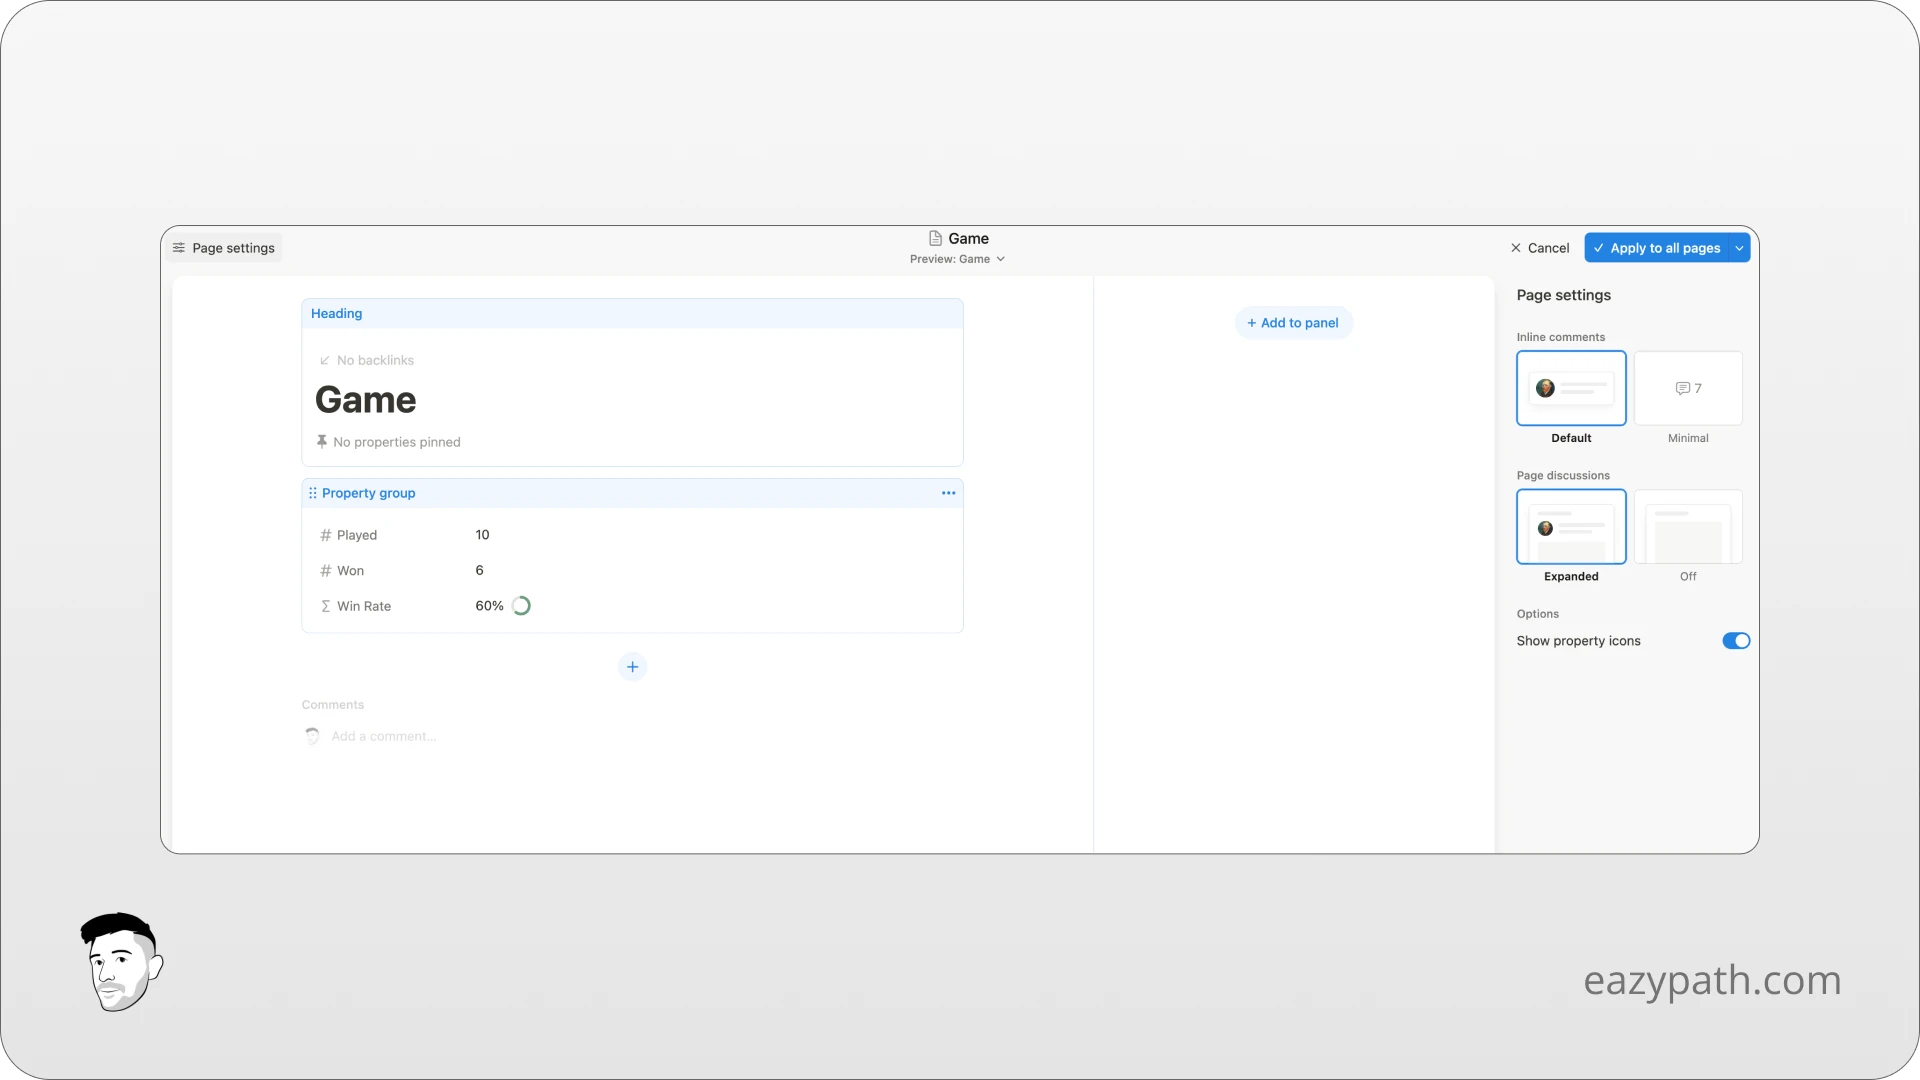The height and width of the screenshot is (1080, 1920).
Task: Click the number icon beside Played property
Action: tap(325, 534)
